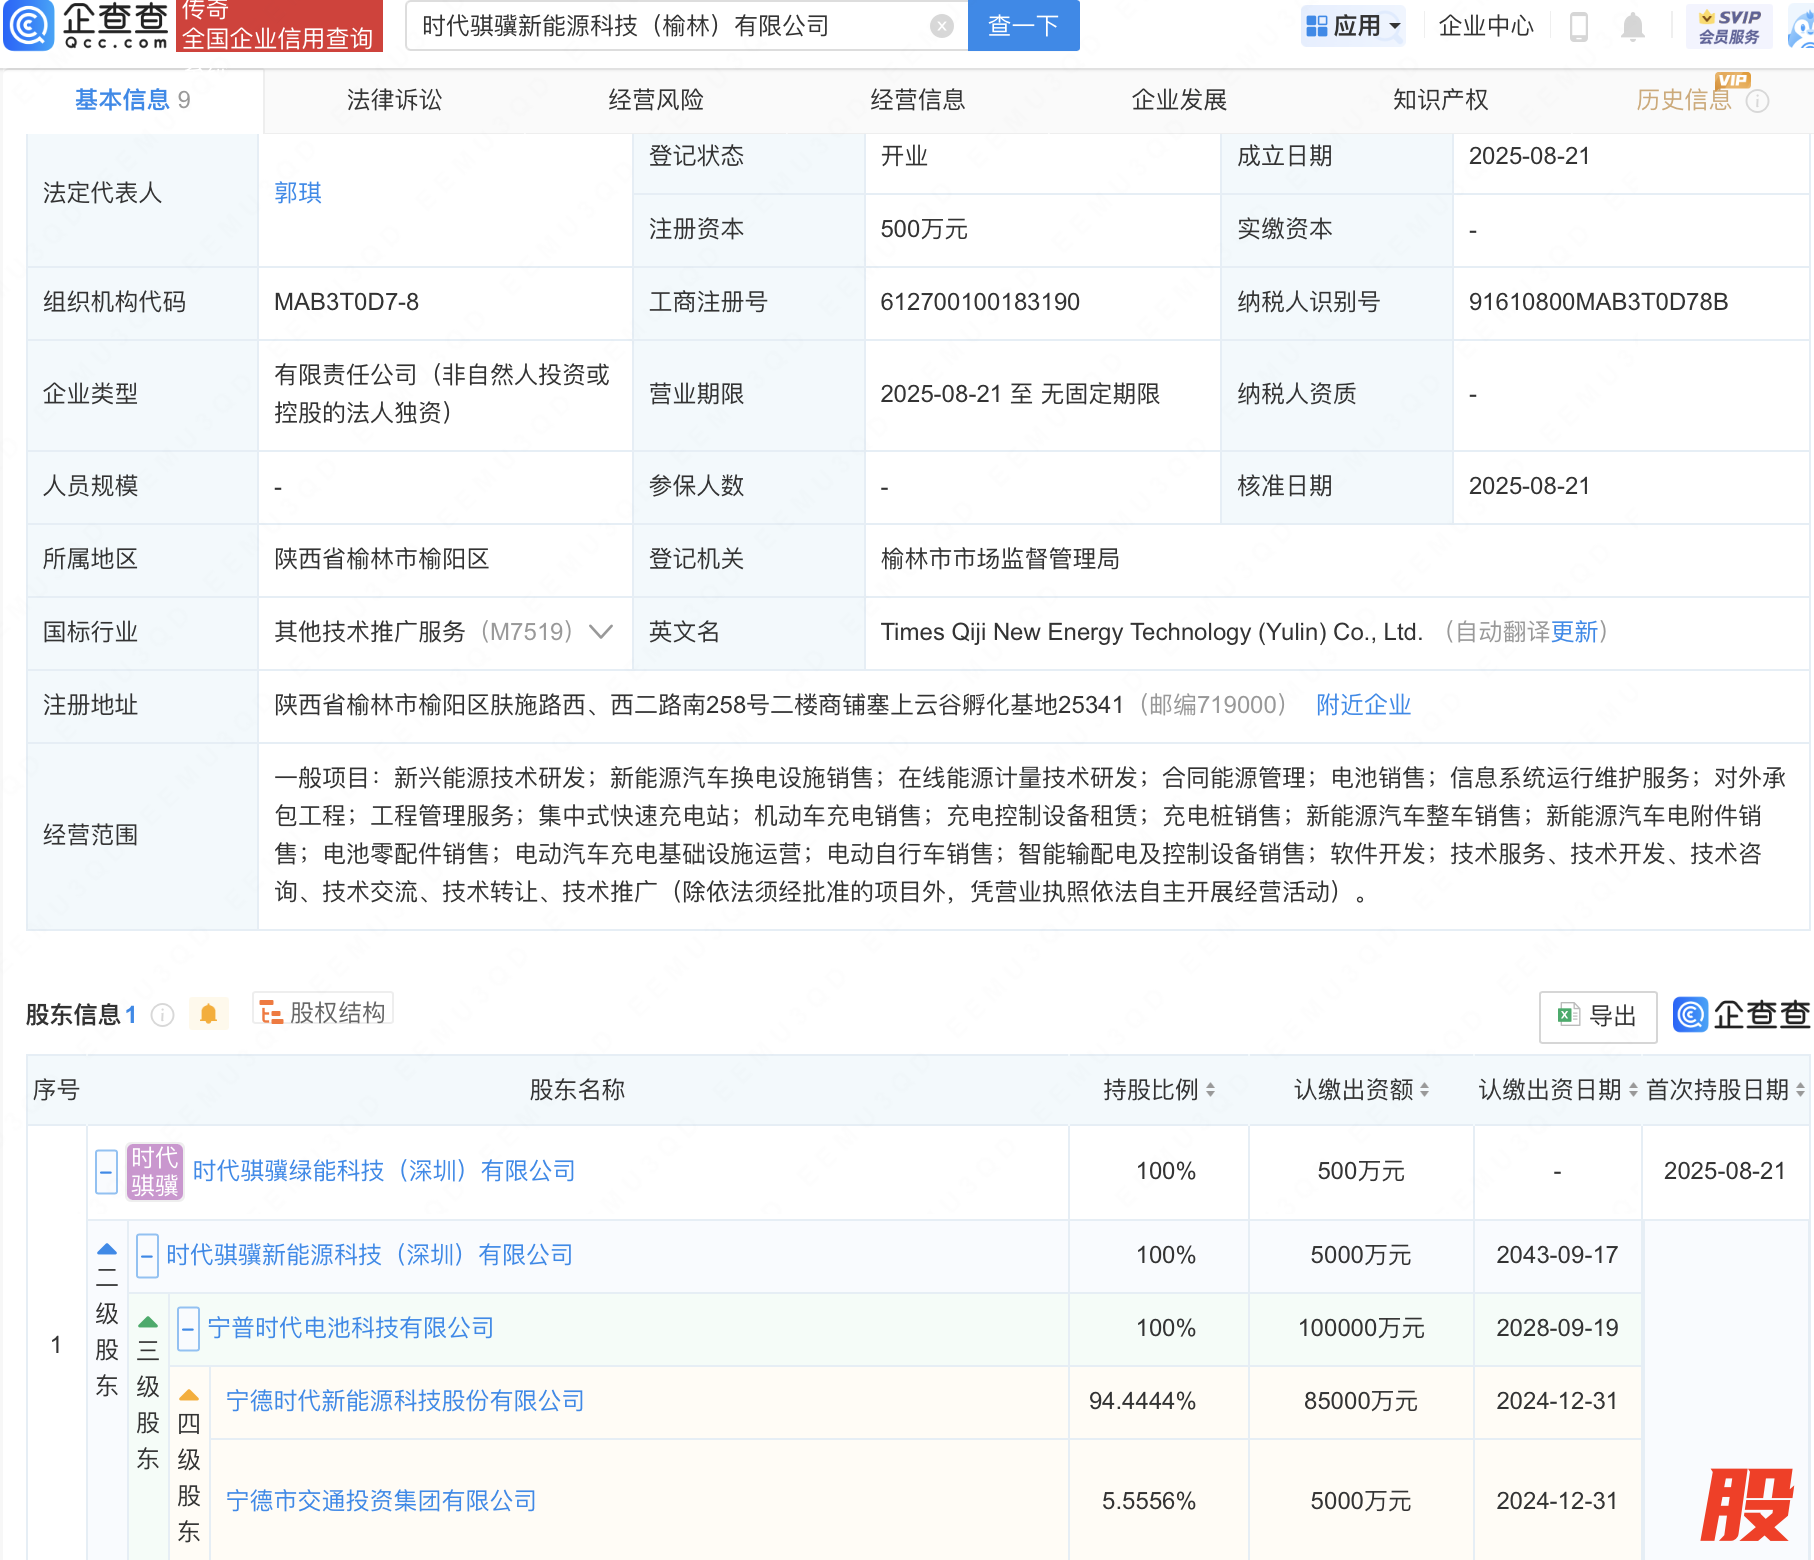This screenshot has height=1560, width=1814.
Task: Click the SVIP 会员服务 badge
Action: pos(1729,26)
